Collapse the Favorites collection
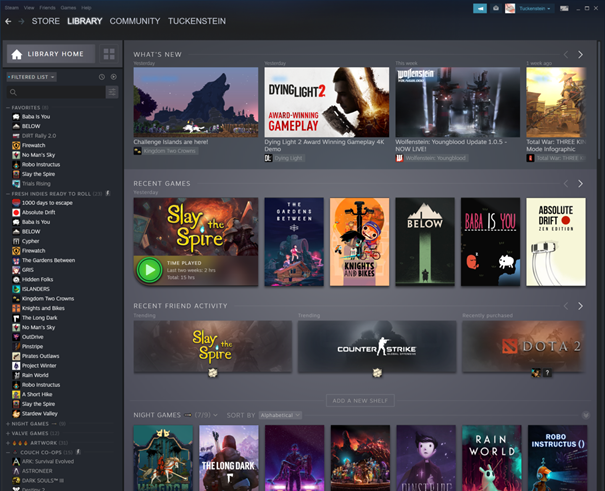Viewport: 605px width, 491px height. [8, 107]
